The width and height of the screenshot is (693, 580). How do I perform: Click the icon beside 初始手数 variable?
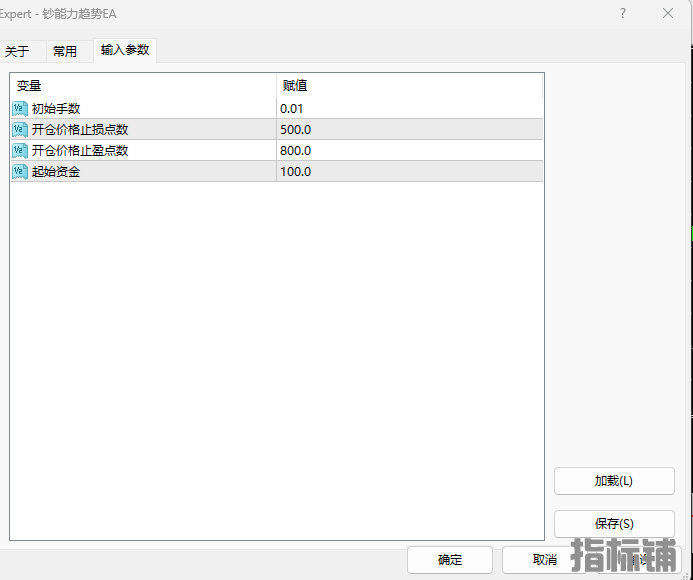pos(20,108)
